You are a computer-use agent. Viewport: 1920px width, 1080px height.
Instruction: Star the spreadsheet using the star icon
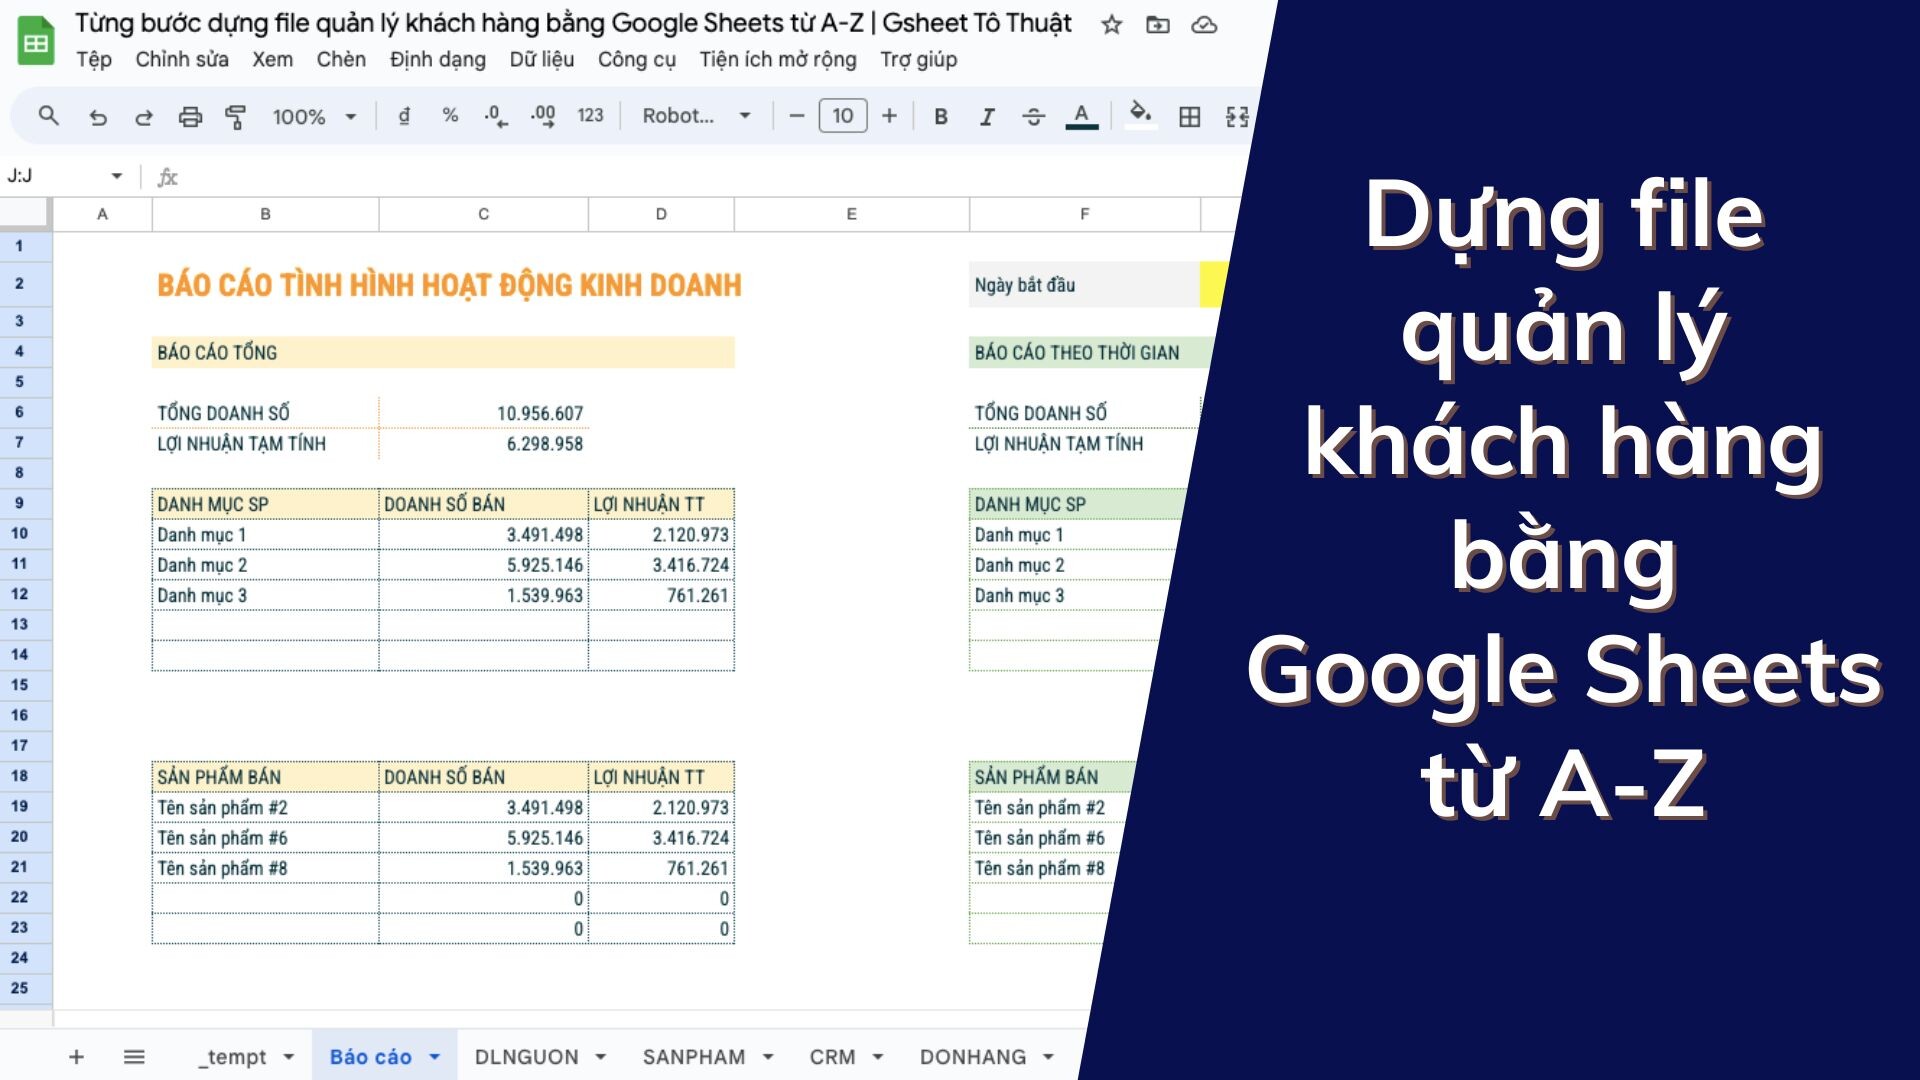click(x=1112, y=25)
